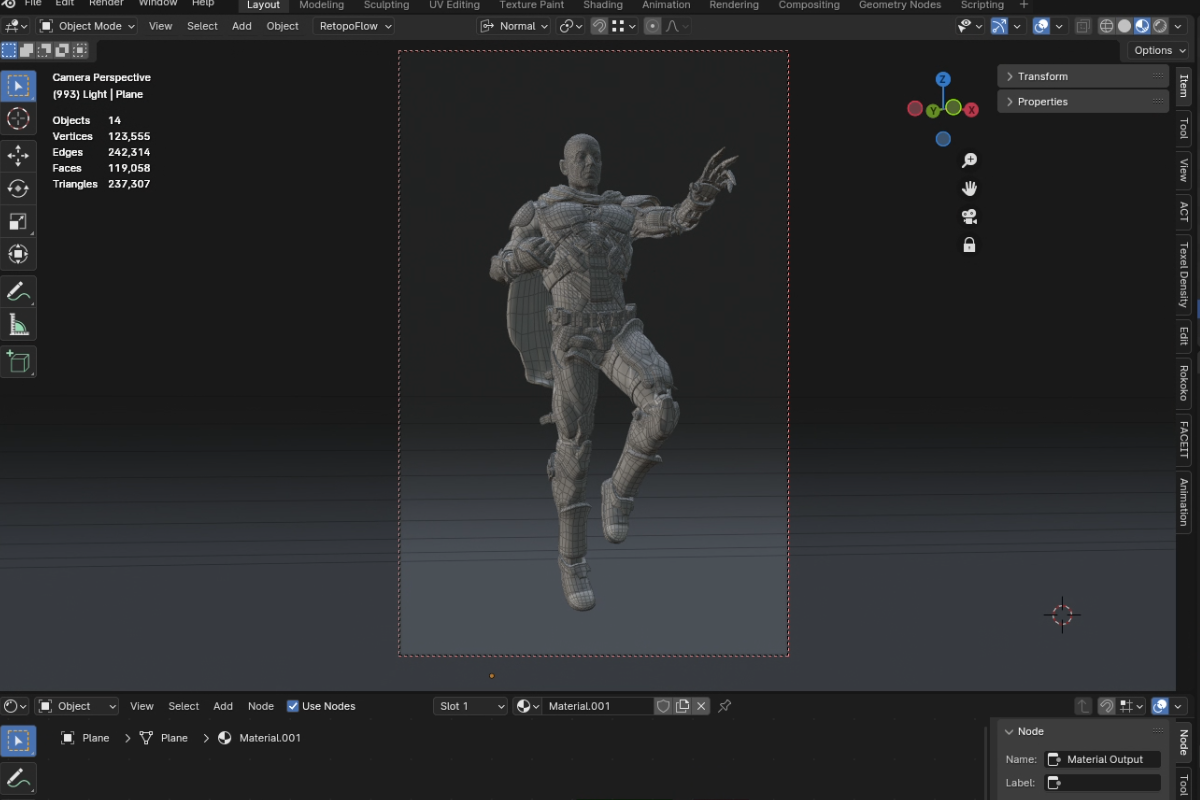Open the Add menu in viewport header
Screen dimensions: 1200x800
(242, 26)
